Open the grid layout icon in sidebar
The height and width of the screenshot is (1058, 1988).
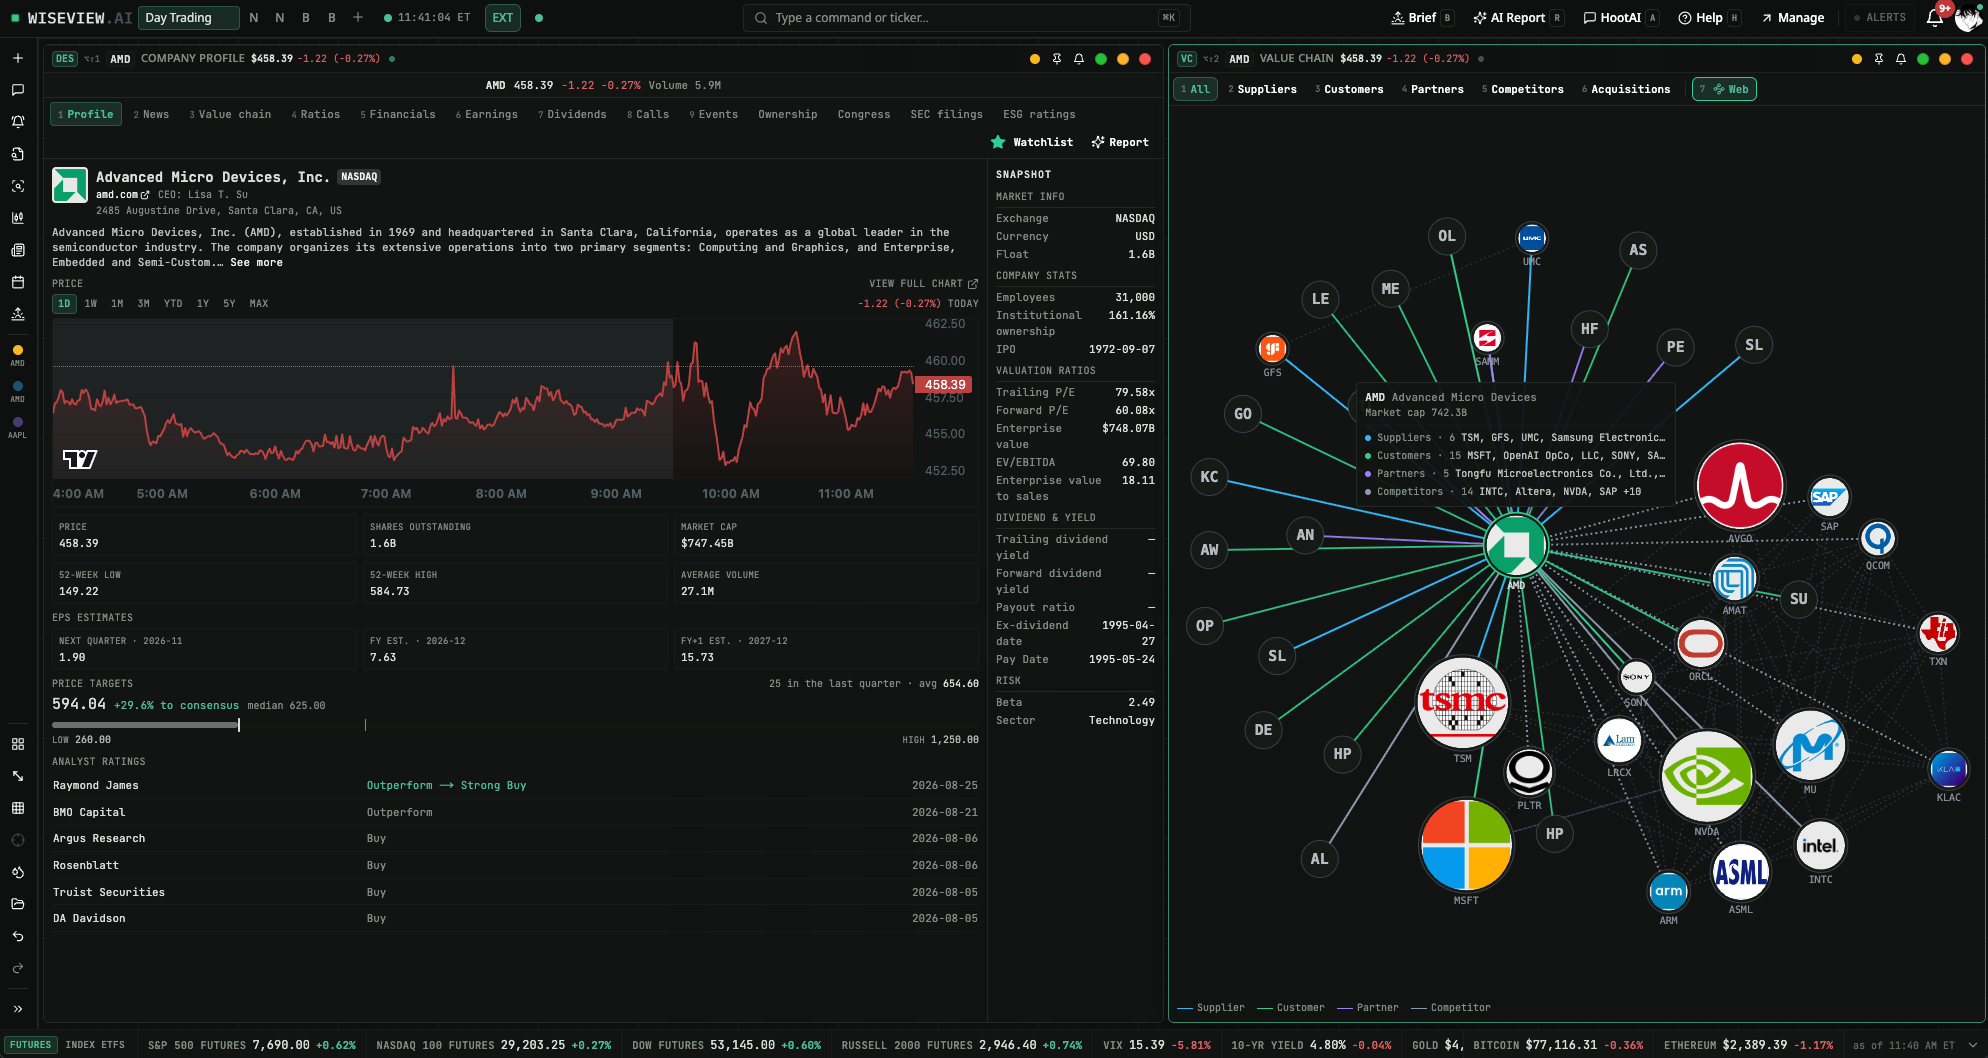click(17, 744)
